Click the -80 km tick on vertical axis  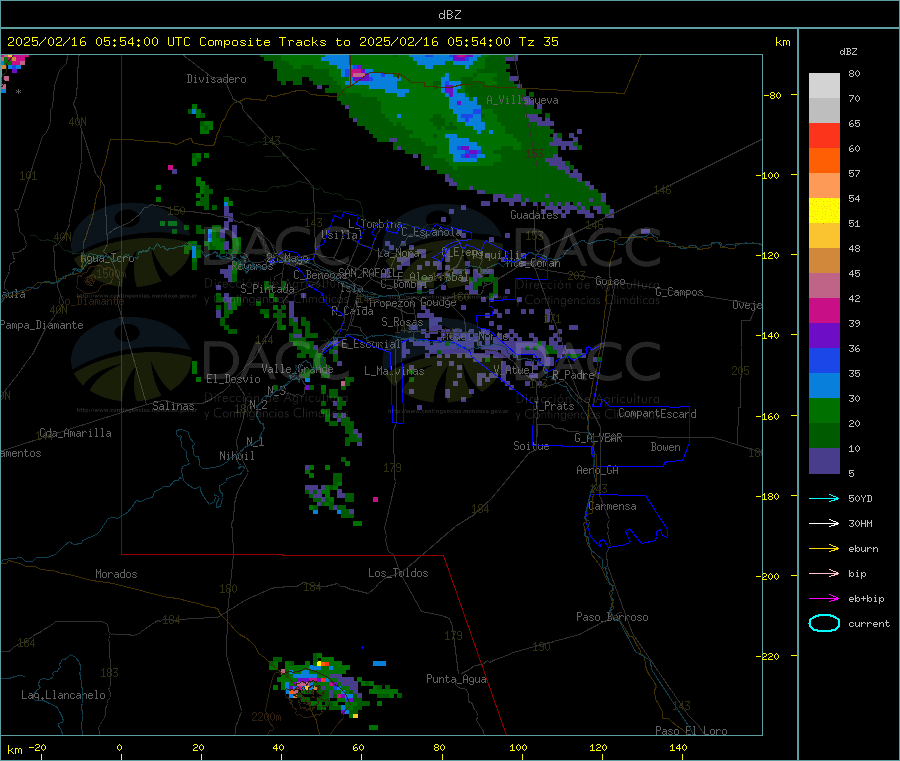[x=774, y=95]
